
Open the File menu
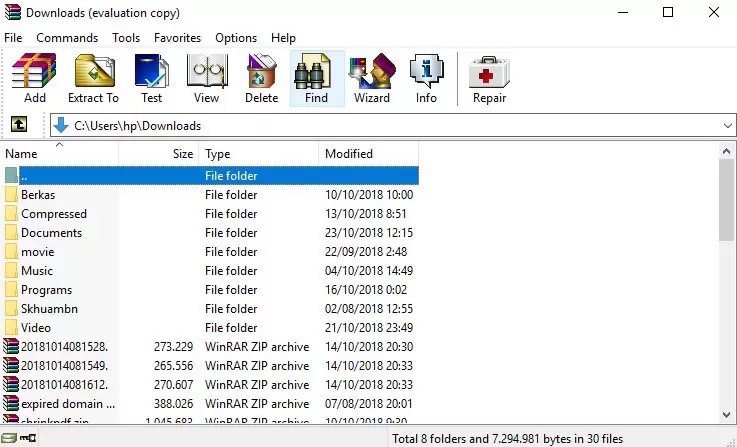13,38
